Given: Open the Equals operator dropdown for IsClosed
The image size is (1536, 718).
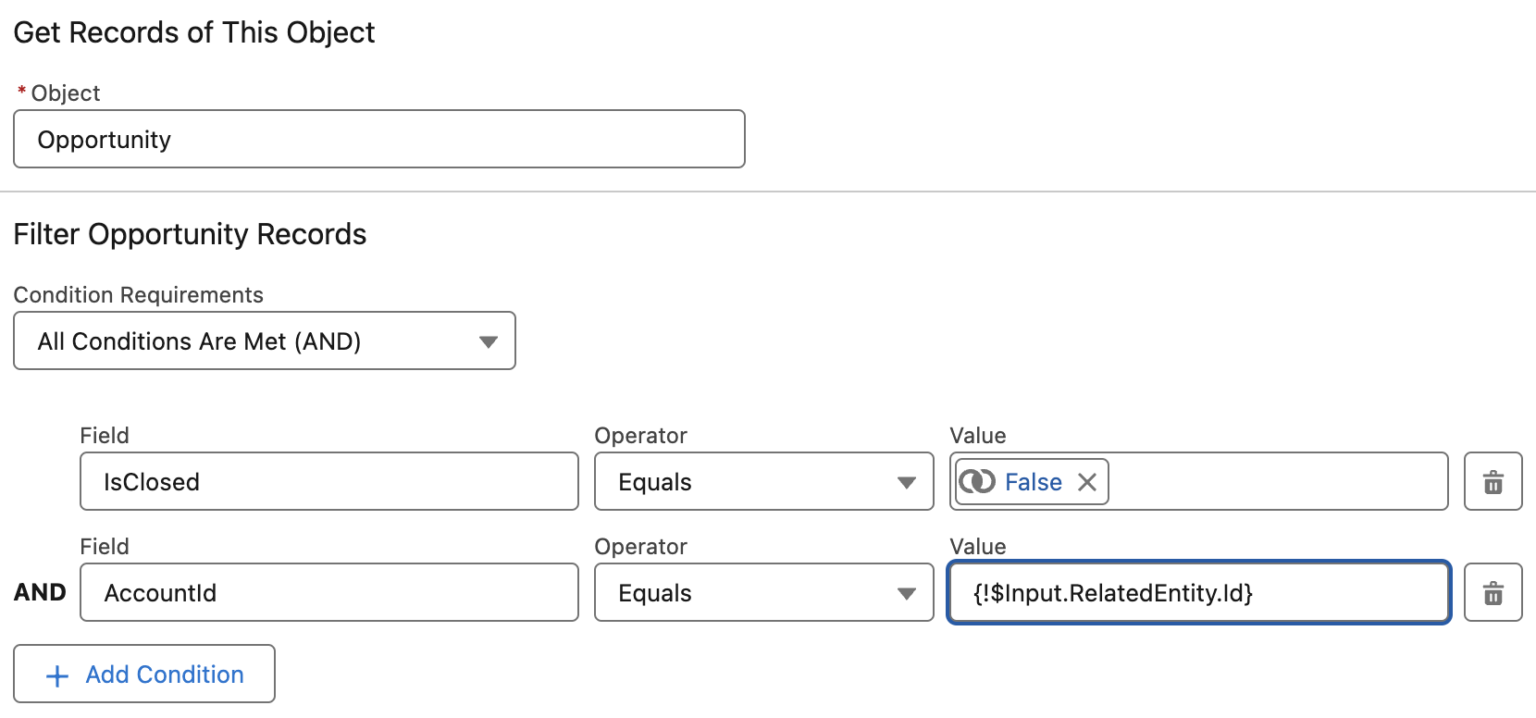Looking at the screenshot, I should tap(764, 482).
